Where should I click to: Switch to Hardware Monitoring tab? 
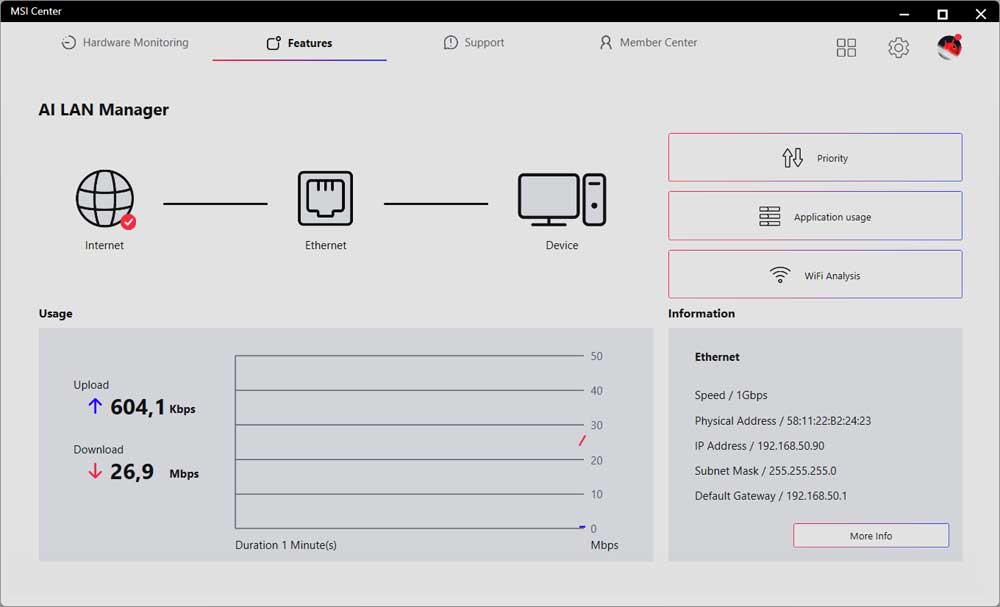[x=125, y=43]
